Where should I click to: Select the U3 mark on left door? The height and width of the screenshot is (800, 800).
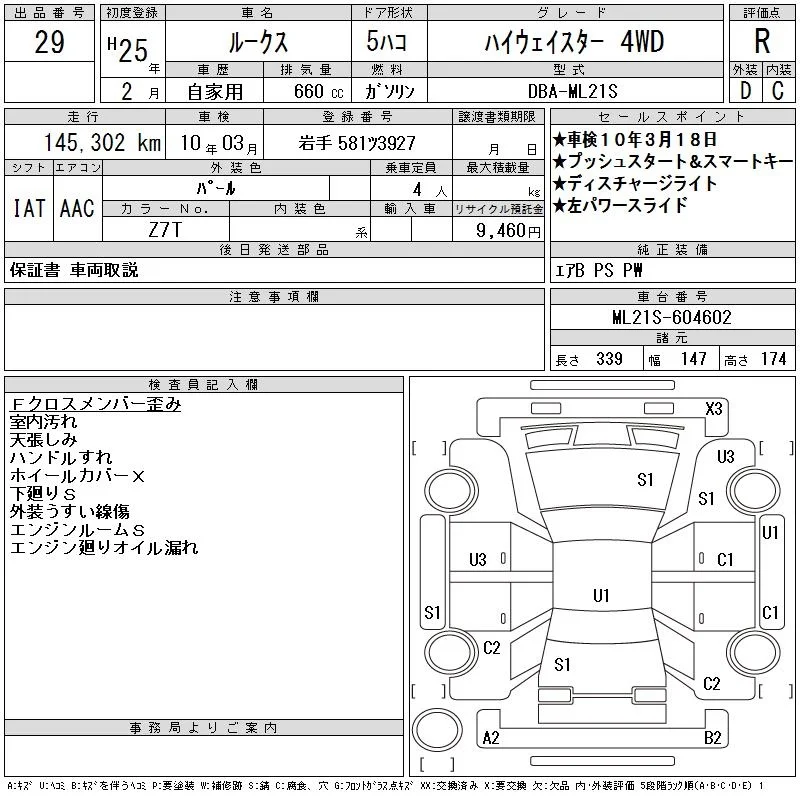pyautogui.click(x=478, y=560)
